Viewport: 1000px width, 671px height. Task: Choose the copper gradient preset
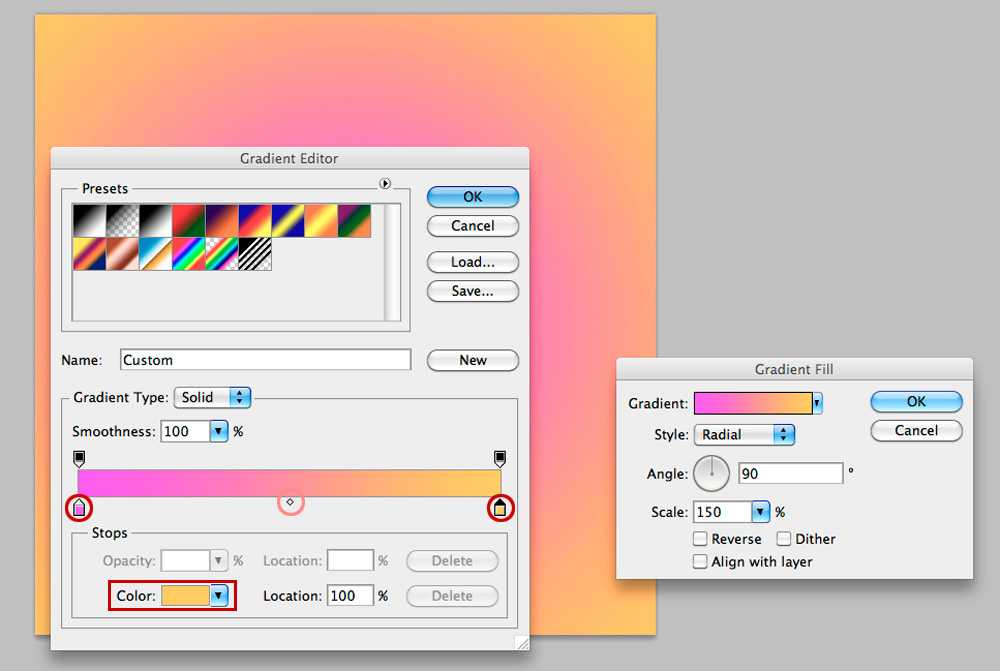coord(122,254)
